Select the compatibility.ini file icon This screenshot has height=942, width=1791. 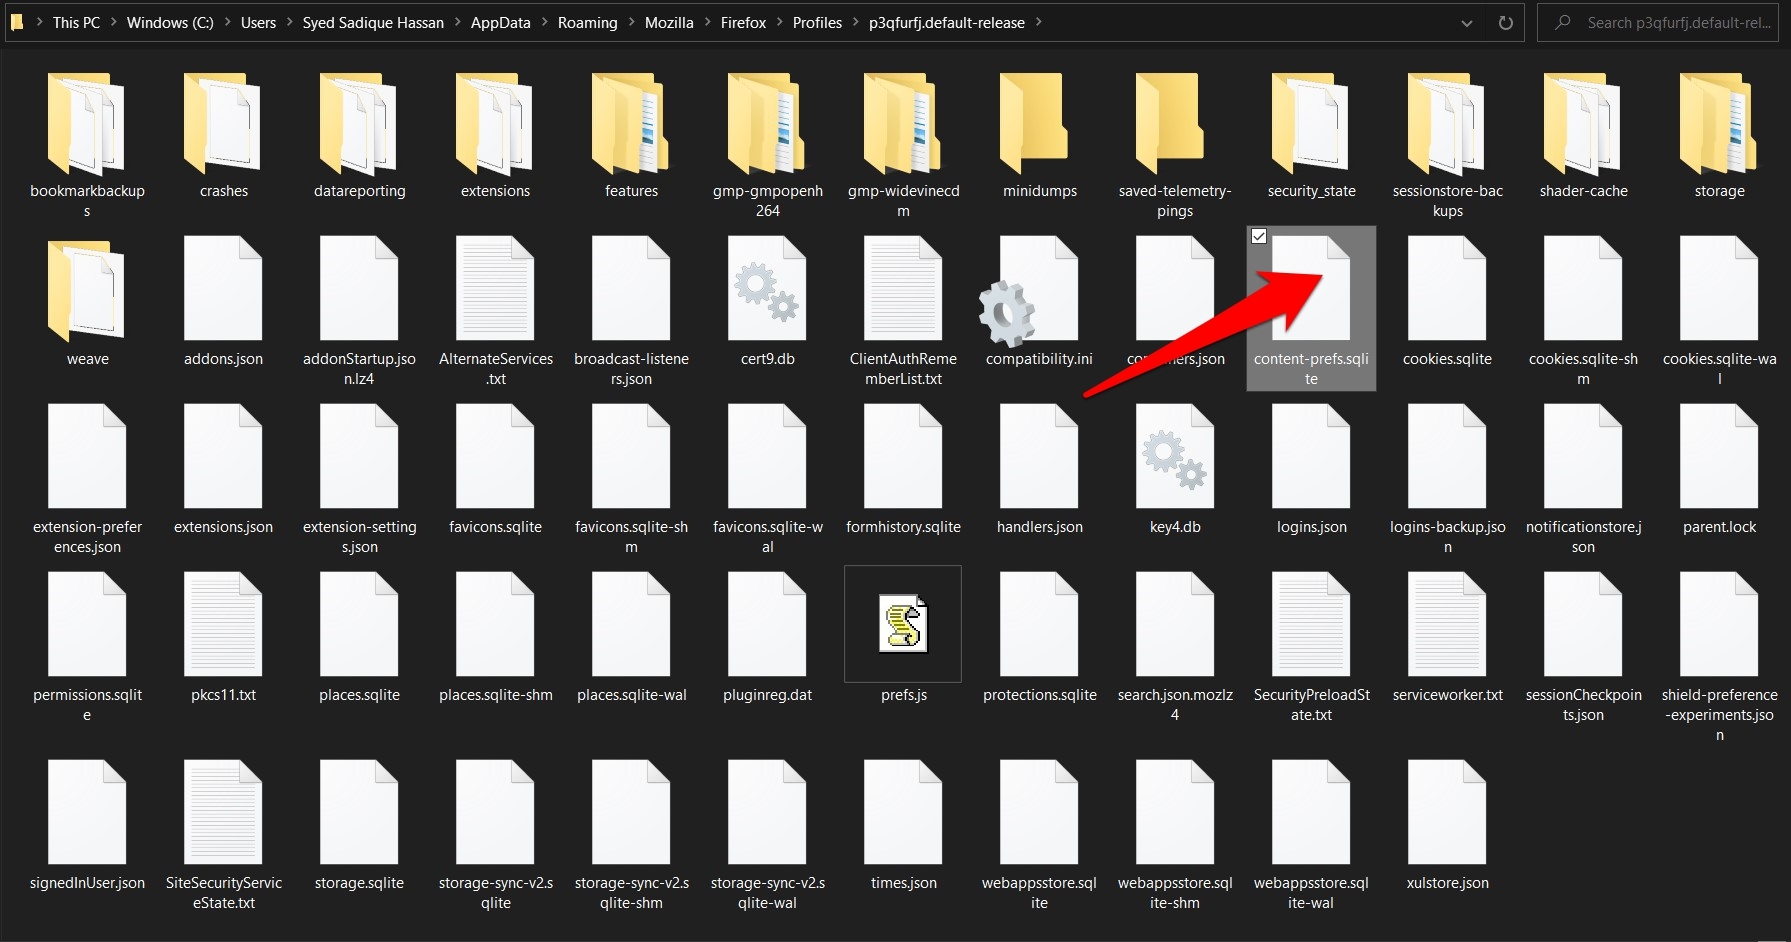(1030, 290)
